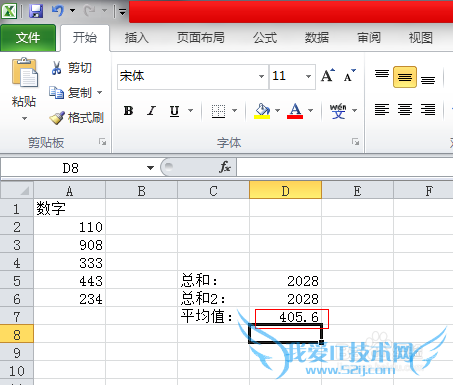Viewport: 453px width, 385px height.
Task: Open the Name Box dropdown arrow
Action: (151, 168)
